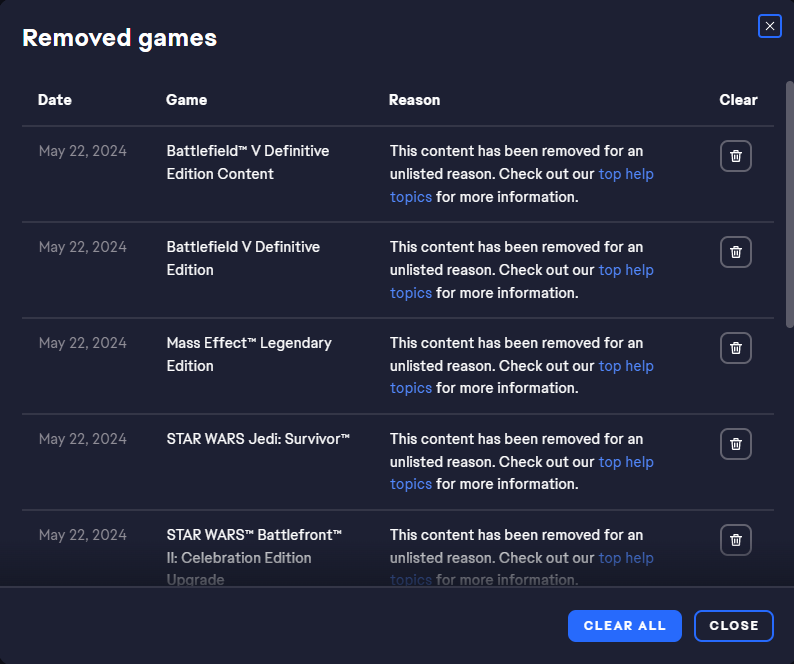Screen dimensions: 794x664
Task: Click the CLEAR ALL button
Action: tap(625, 626)
